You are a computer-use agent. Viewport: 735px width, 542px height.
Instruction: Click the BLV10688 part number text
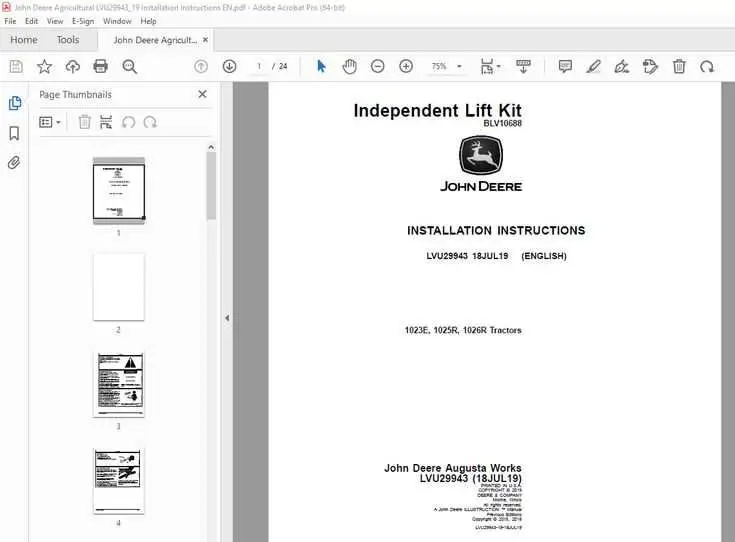click(x=502, y=123)
